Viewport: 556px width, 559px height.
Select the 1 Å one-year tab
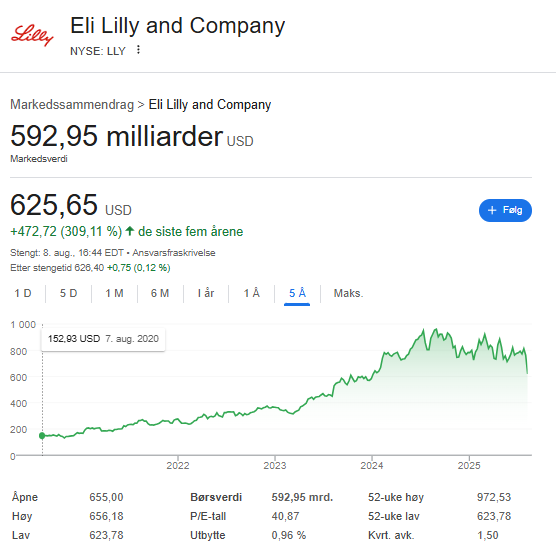(x=252, y=293)
